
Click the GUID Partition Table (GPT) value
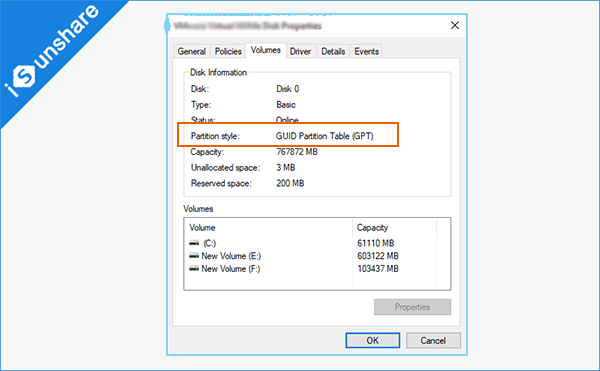[x=325, y=136]
